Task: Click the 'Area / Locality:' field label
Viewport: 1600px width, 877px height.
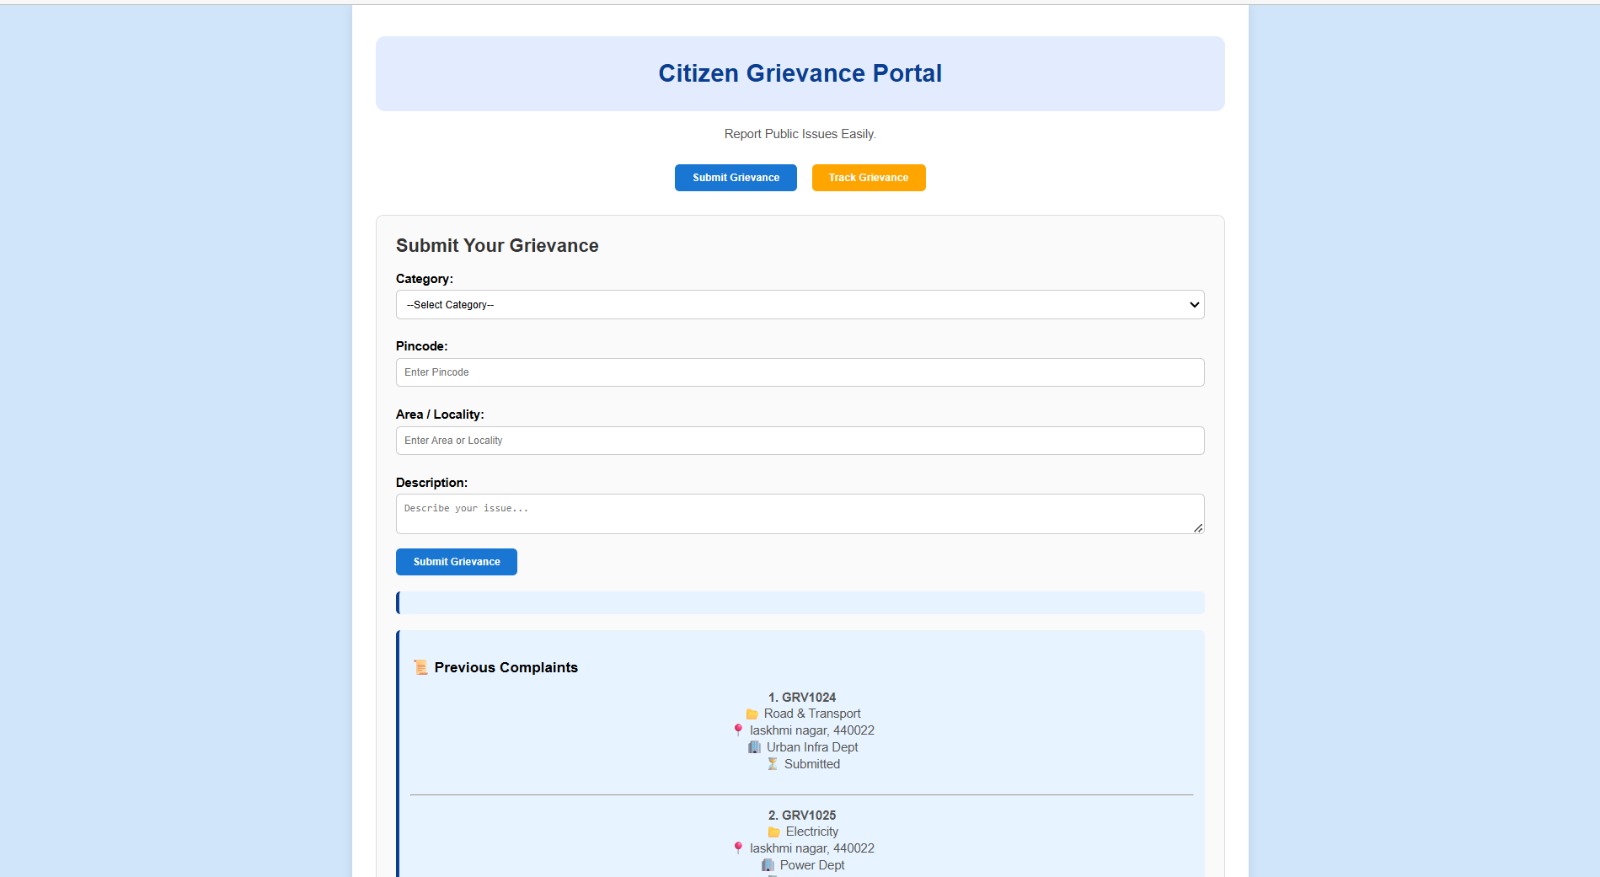Action: click(440, 414)
